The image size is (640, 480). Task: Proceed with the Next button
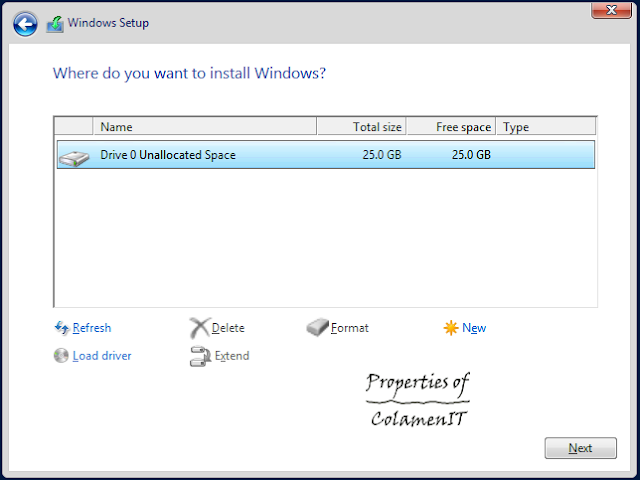580,448
